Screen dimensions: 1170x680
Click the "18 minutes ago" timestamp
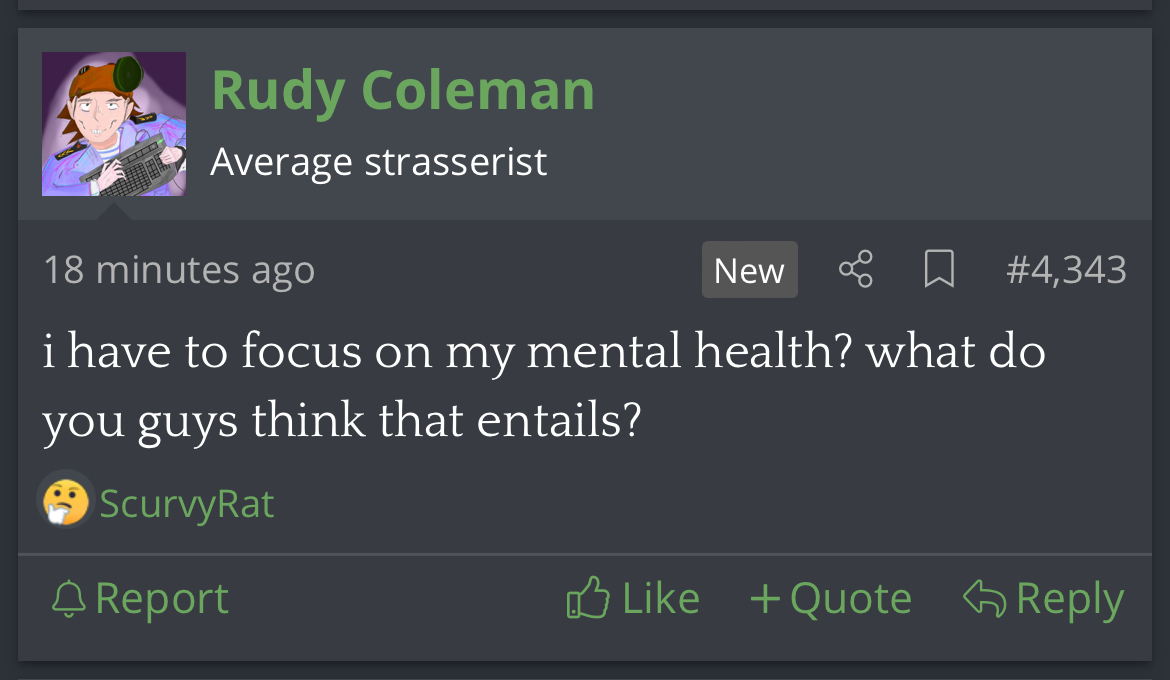pos(179,270)
